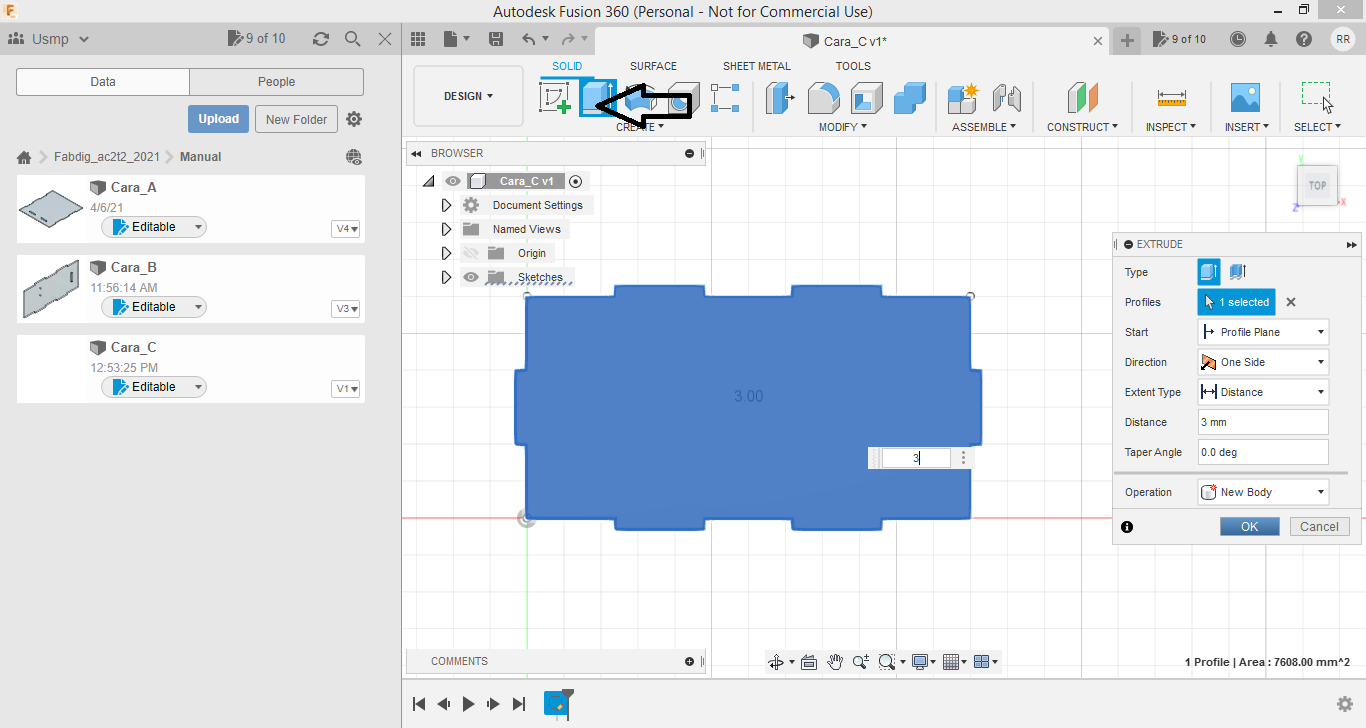Click the TOP face of ViewCube
This screenshot has width=1366, height=728.
click(x=1317, y=185)
